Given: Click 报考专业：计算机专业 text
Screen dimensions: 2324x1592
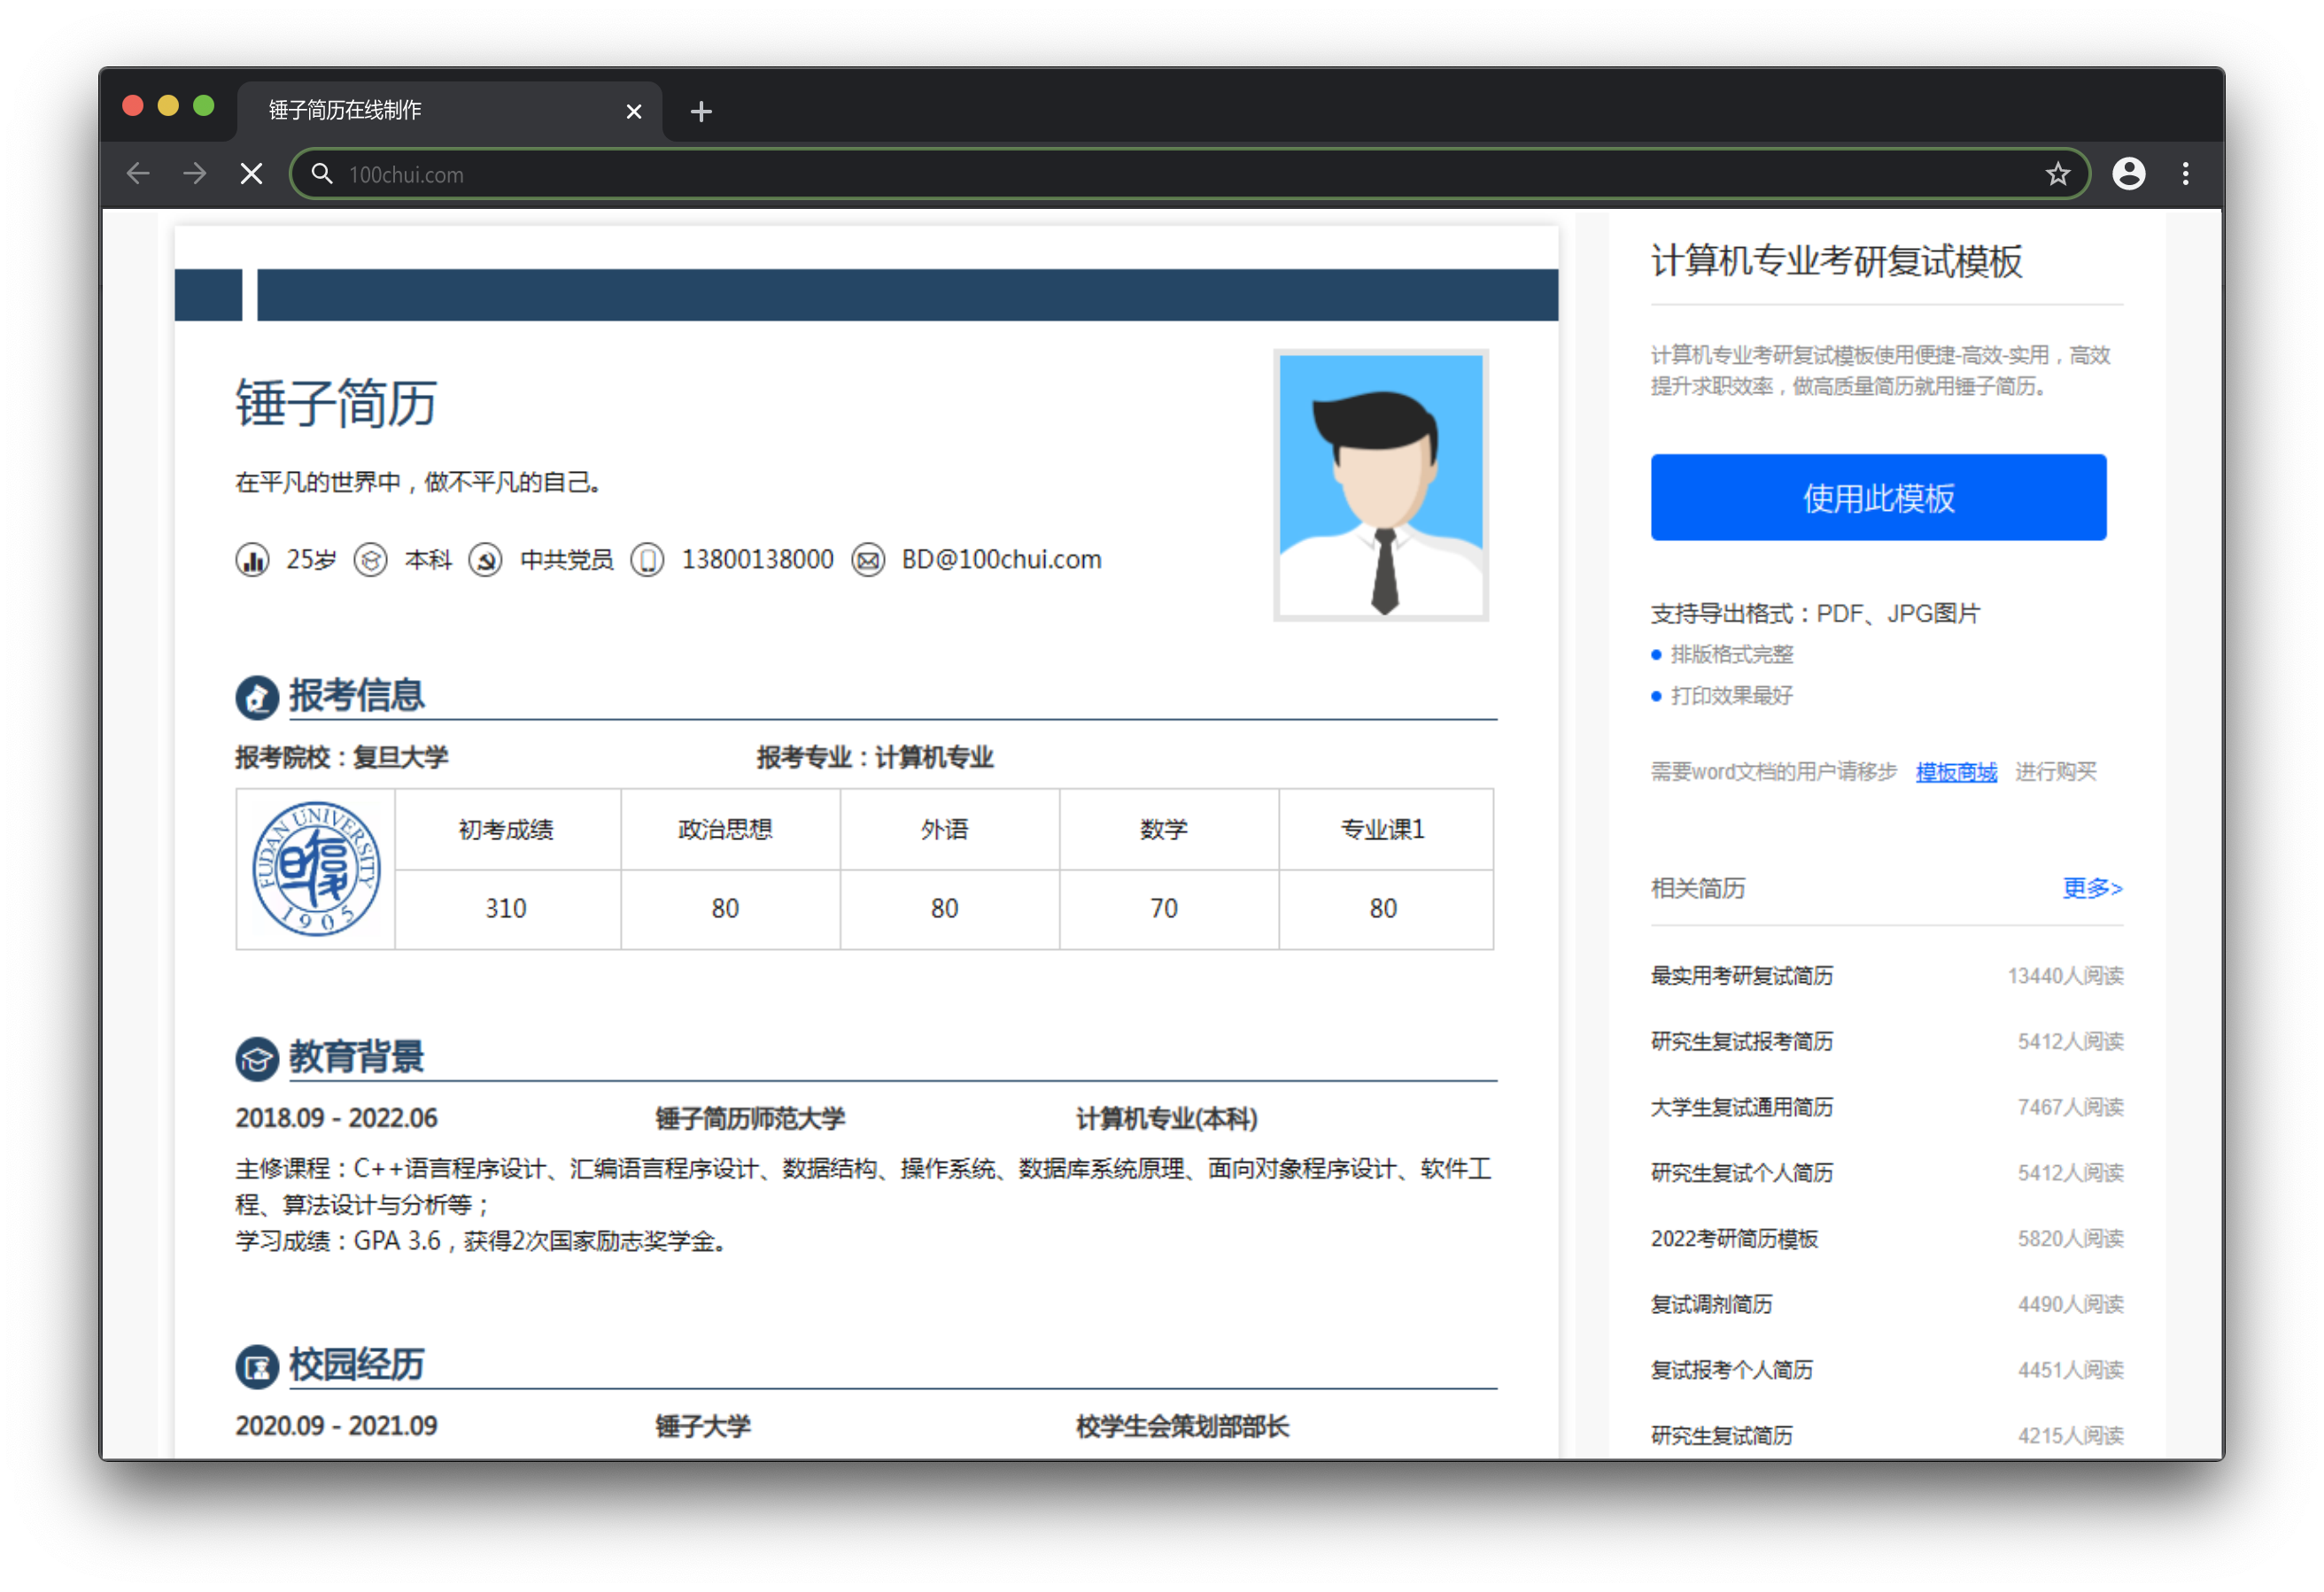Looking at the screenshot, I should point(875,758).
